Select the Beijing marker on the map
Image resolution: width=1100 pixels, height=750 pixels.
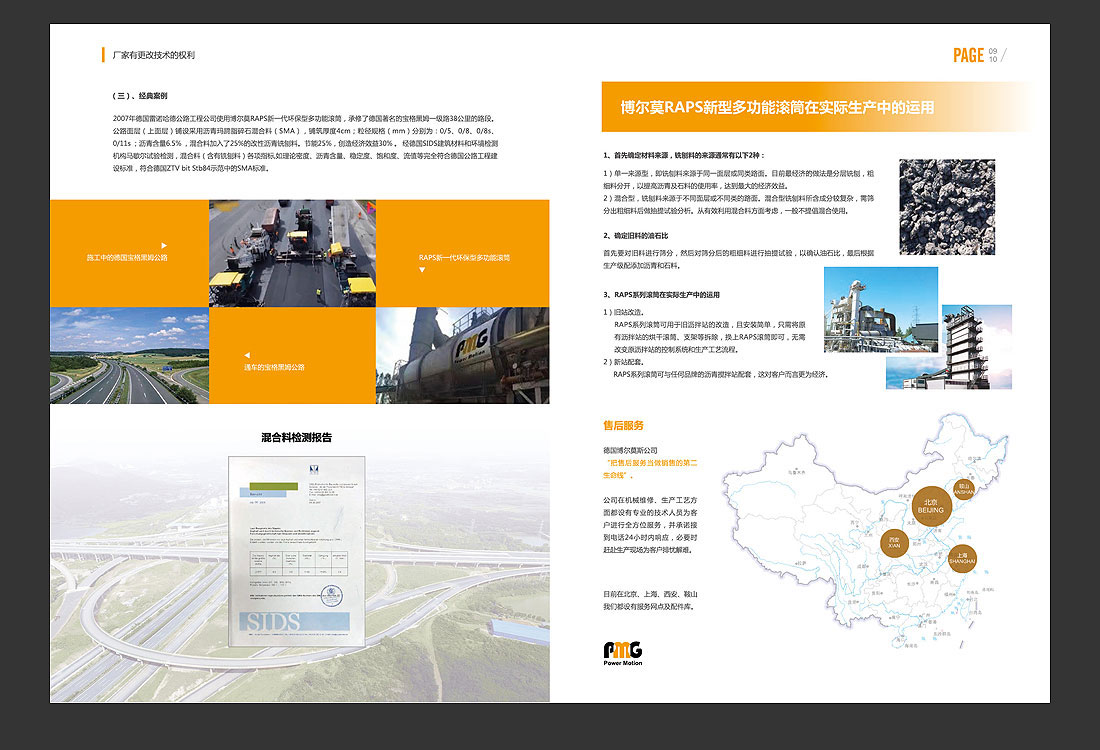coord(931,505)
